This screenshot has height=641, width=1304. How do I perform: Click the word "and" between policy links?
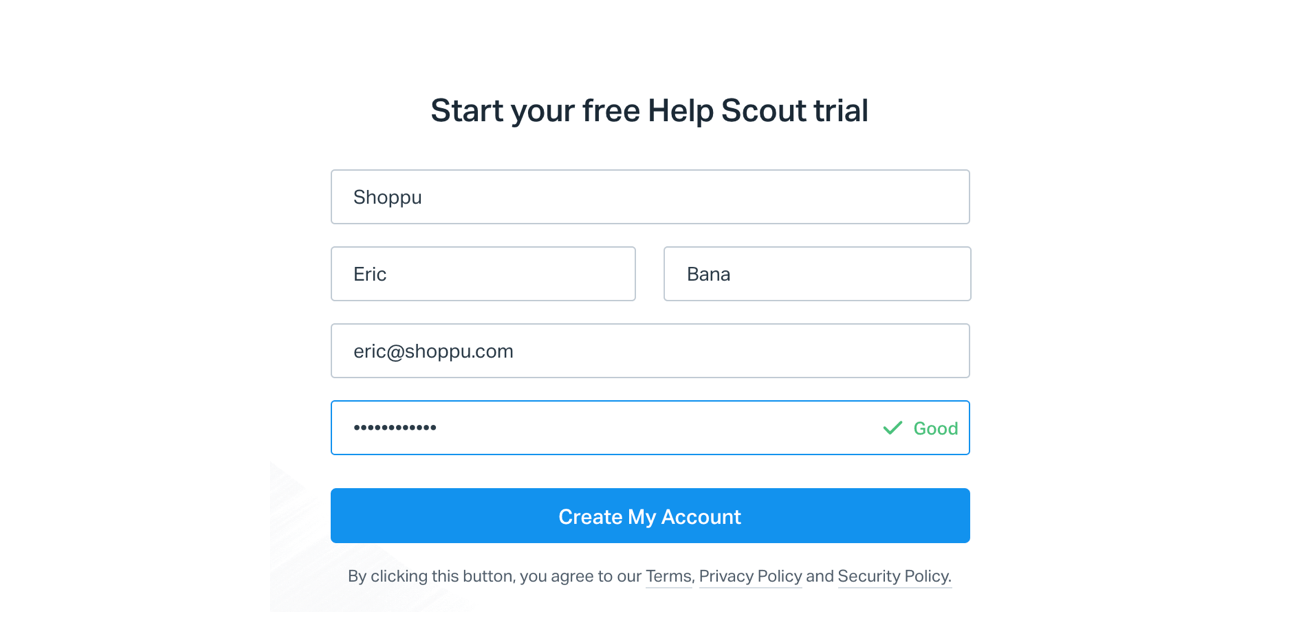tap(820, 576)
